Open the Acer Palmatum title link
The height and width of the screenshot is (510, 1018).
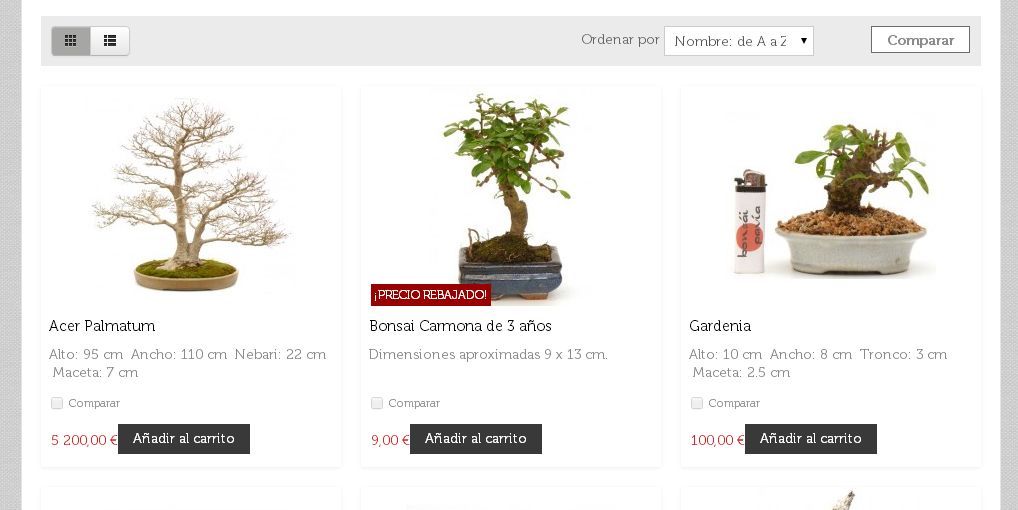pyautogui.click(x=102, y=326)
